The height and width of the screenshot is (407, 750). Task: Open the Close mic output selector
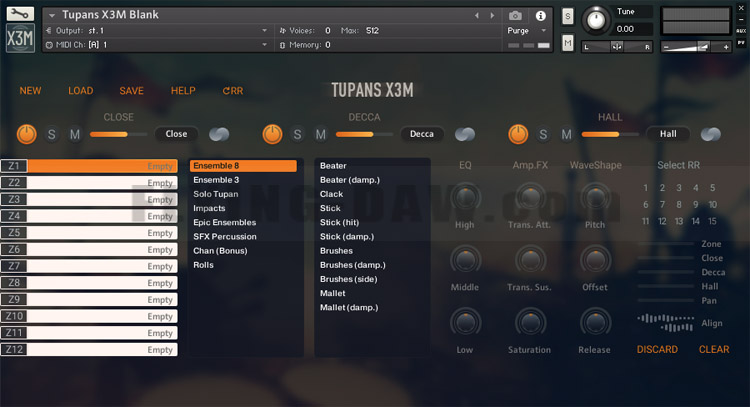coord(176,134)
